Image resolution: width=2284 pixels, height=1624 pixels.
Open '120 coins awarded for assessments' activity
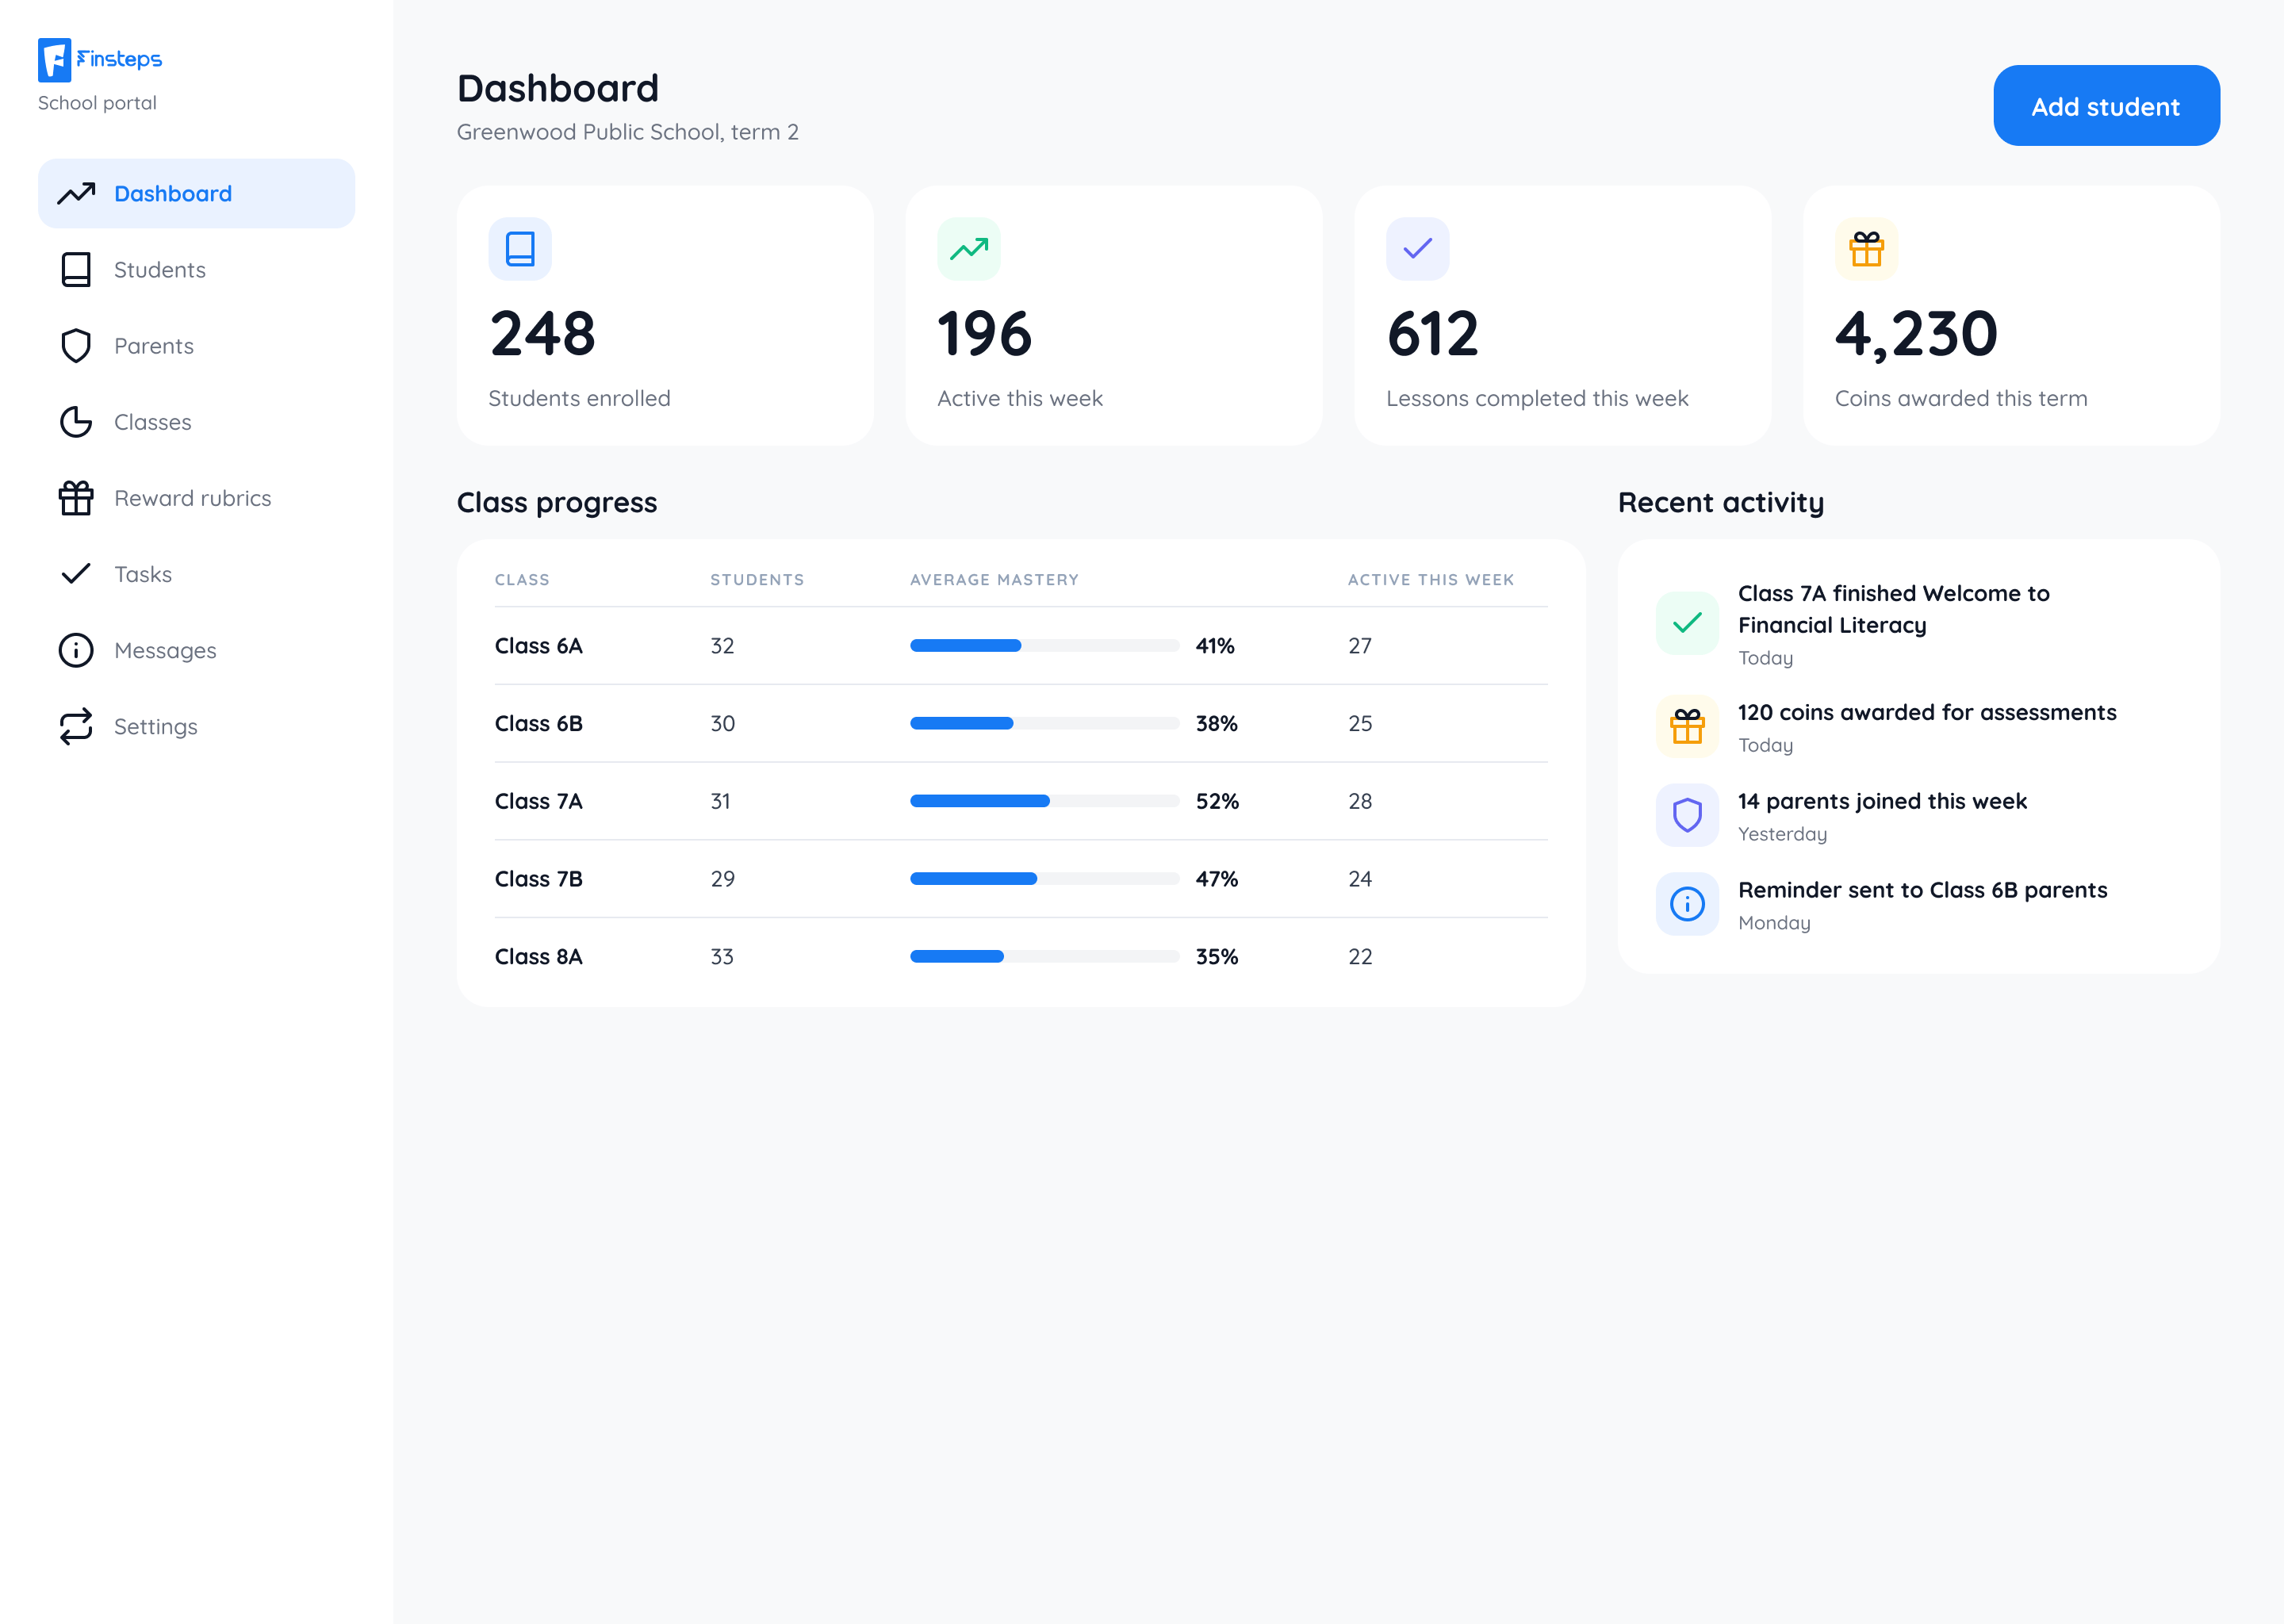click(1927, 713)
